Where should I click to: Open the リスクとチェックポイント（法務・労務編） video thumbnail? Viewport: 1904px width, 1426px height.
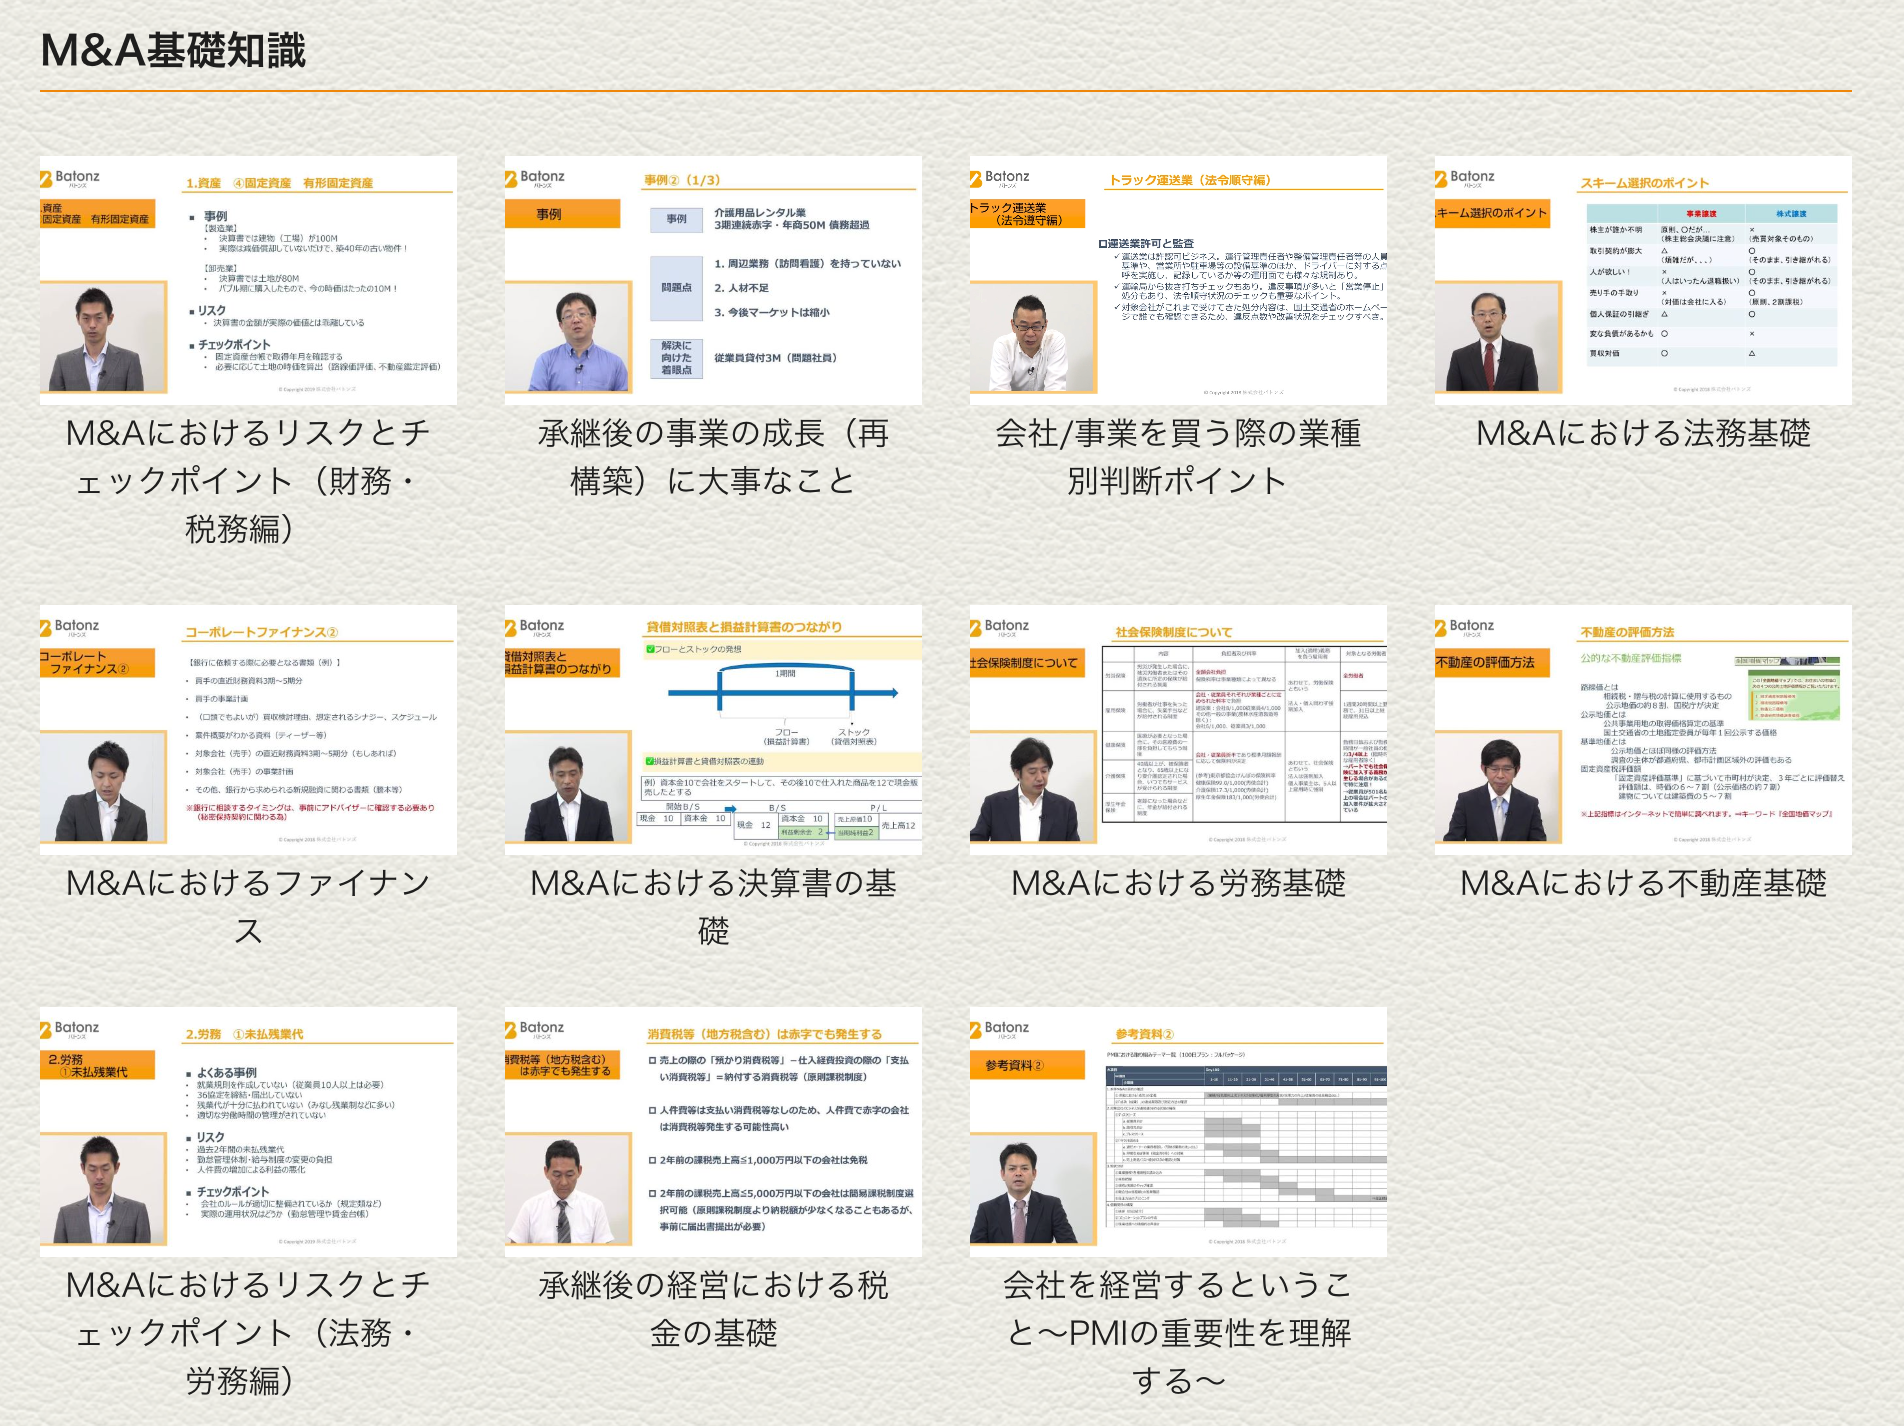[x=248, y=1132]
